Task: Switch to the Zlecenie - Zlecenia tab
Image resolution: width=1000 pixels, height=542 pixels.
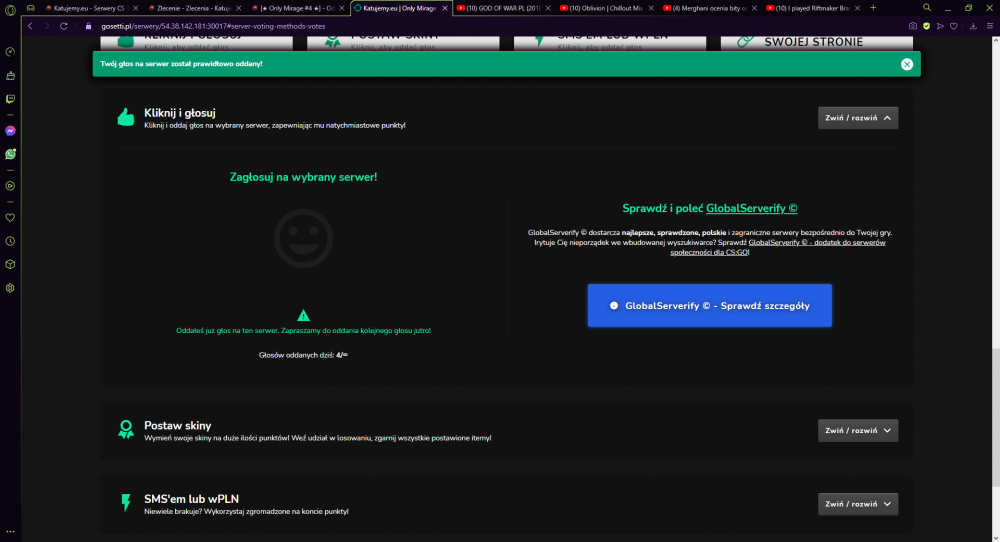Action: pos(195,8)
